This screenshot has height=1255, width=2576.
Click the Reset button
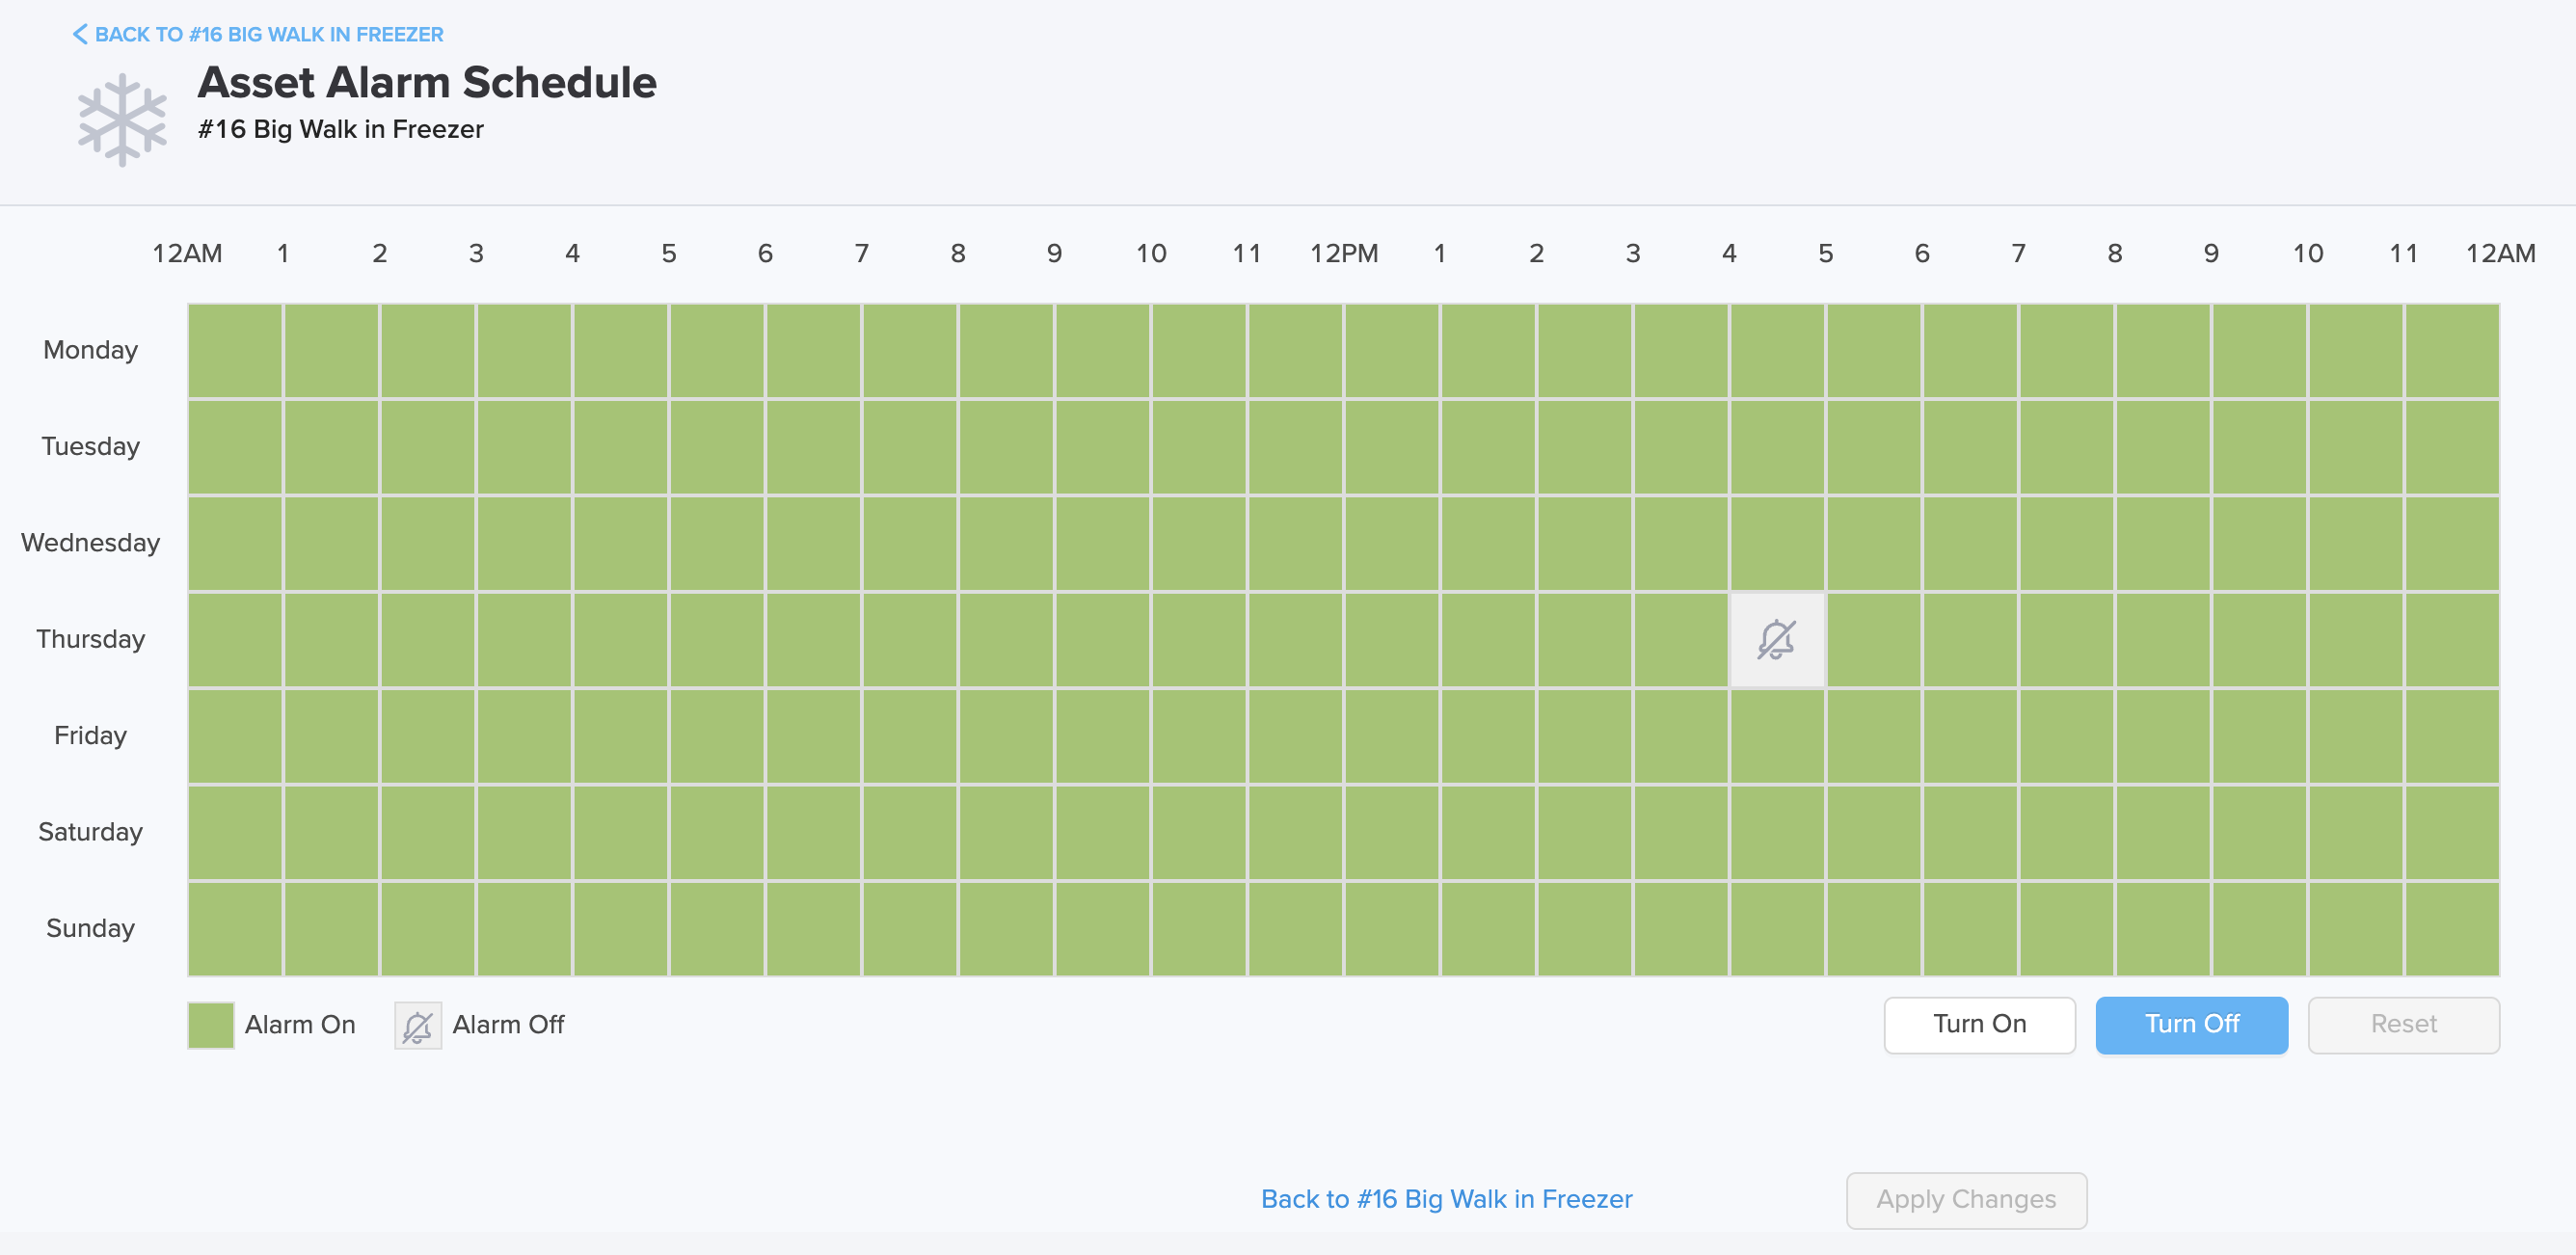pyautogui.click(x=2403, y=1024)
